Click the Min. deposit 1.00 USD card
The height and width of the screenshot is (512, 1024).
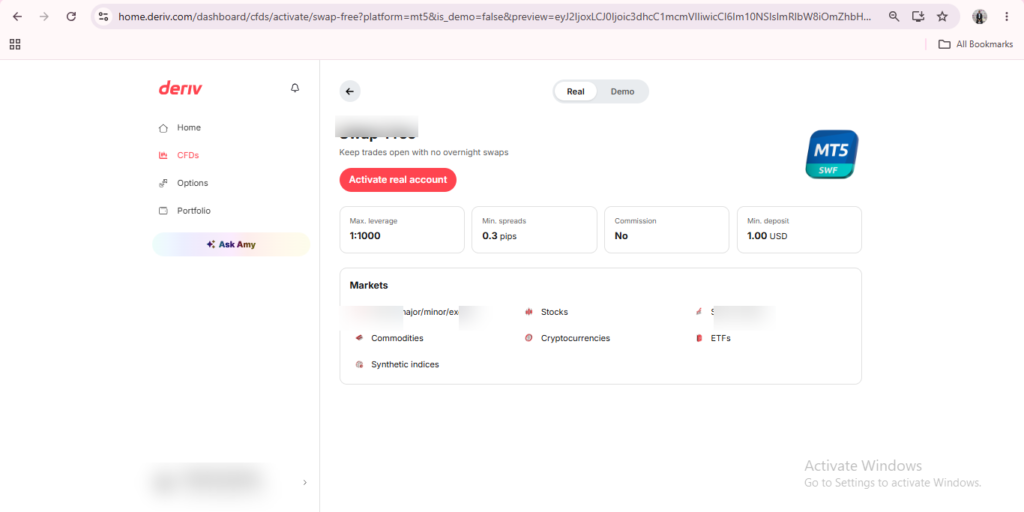click(x=799, y=230)
